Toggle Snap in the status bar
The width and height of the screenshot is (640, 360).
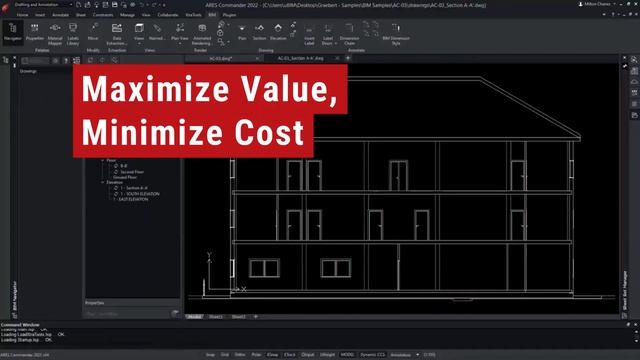point(211,355)
